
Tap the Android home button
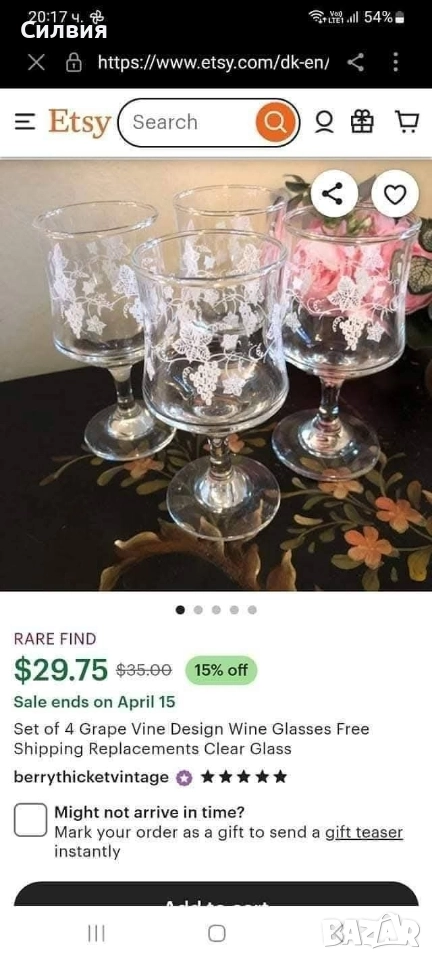click(217, 933)
